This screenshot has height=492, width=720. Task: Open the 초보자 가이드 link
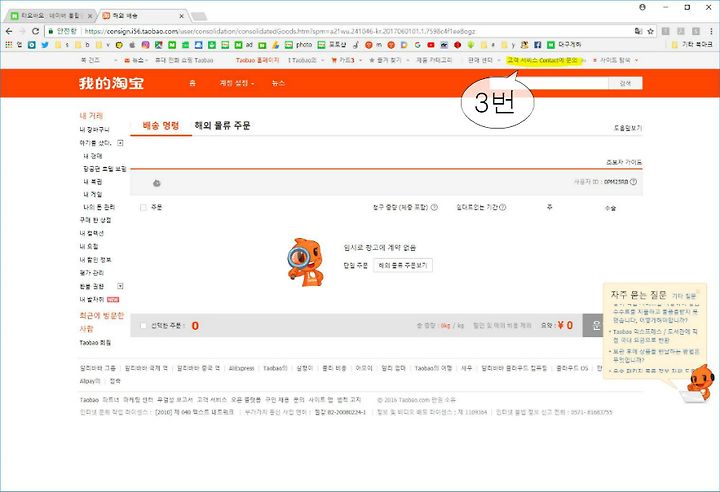(x=624, y=163)
